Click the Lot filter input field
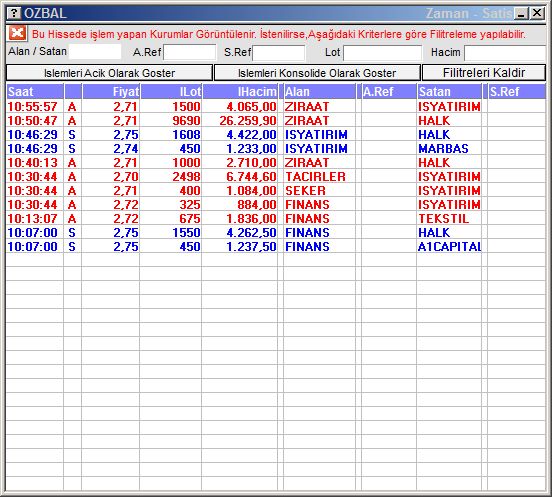 (382, 53)
